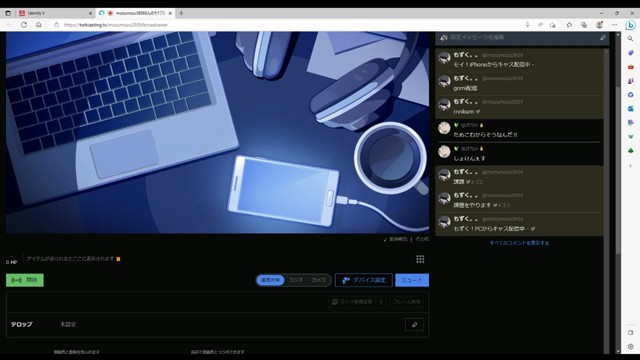640x360 pixels.
Task: Open the sidebar Microsoft 365 icon
Action: pyautogui.click(x=631, y=95)
